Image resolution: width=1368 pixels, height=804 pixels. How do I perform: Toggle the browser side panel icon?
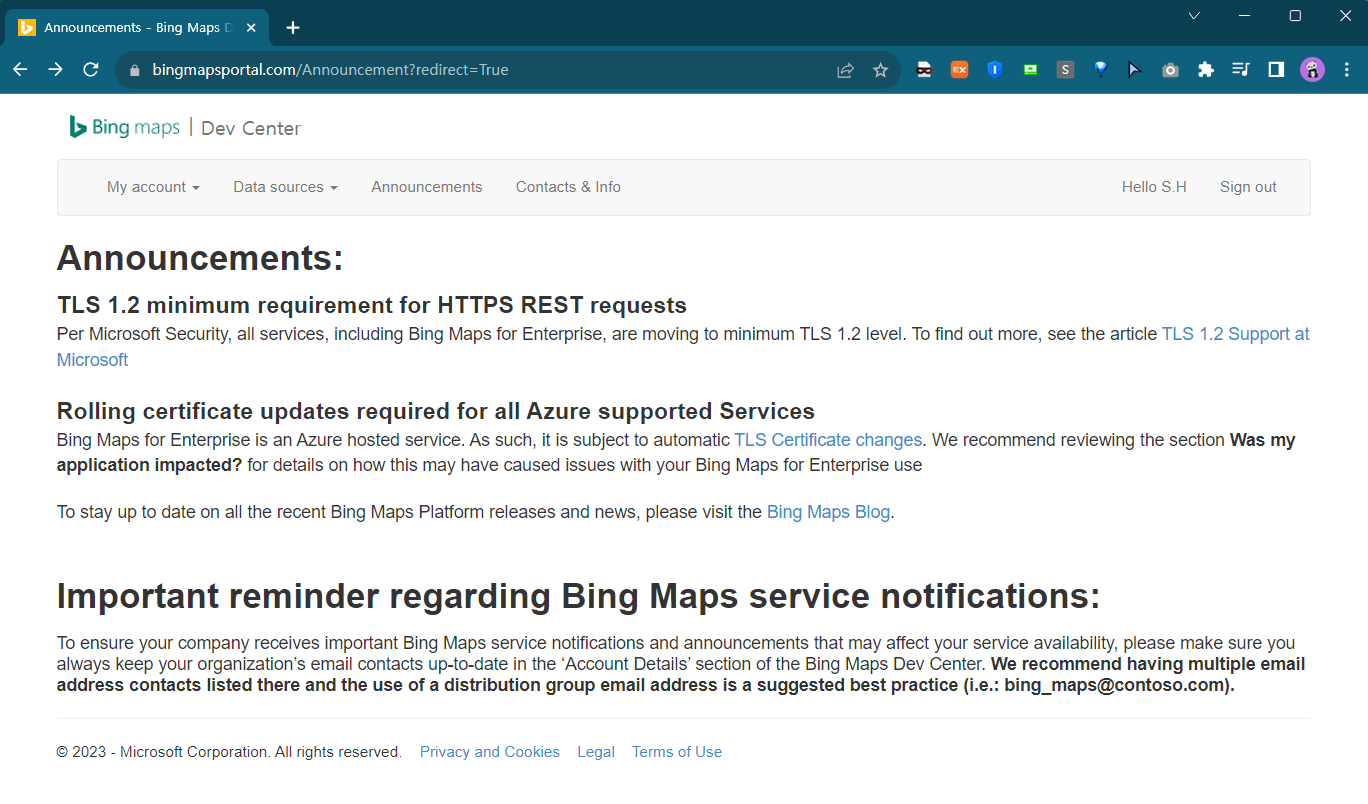click(x=1276, y=70)
